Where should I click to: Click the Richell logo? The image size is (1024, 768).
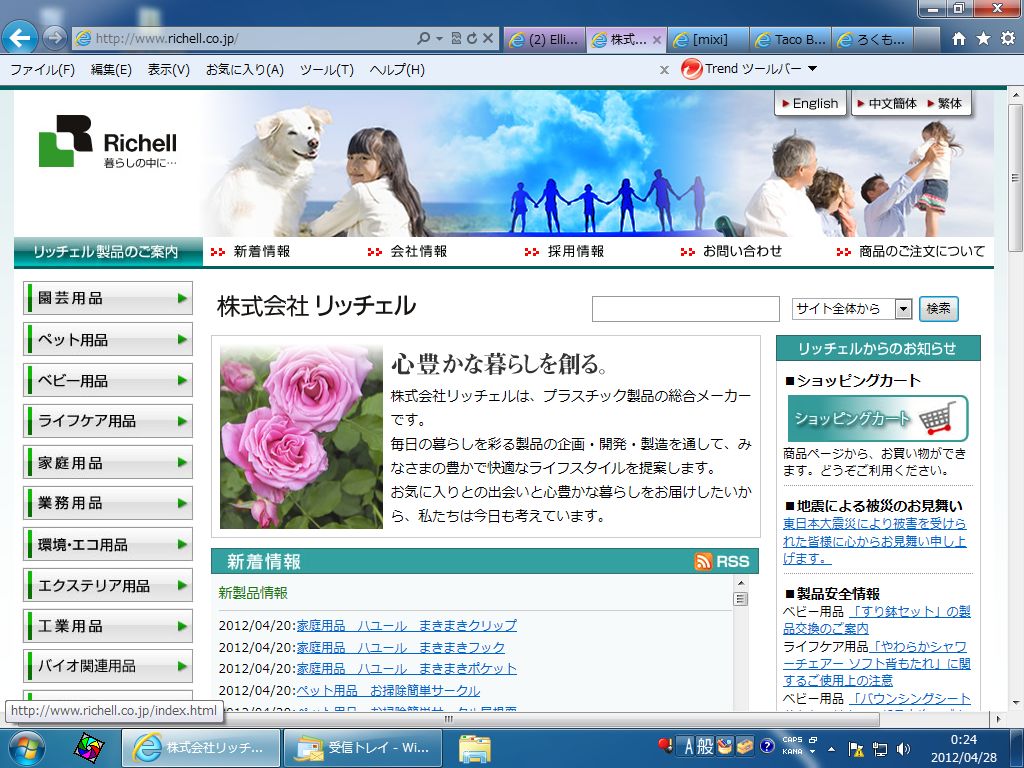pos(108,142)
